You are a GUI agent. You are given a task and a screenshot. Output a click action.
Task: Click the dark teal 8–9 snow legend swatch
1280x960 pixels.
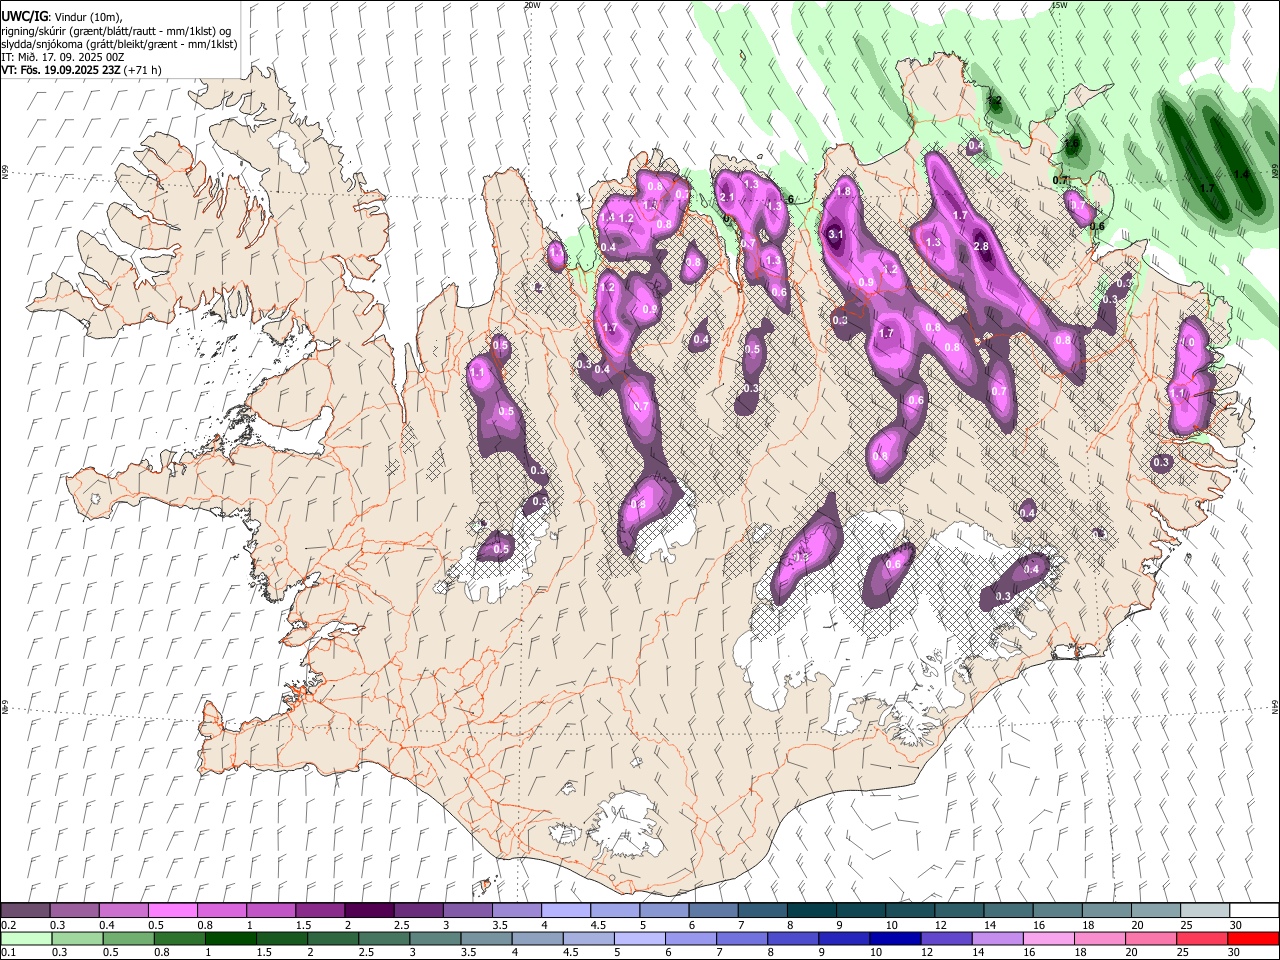[x=811, y=910]
